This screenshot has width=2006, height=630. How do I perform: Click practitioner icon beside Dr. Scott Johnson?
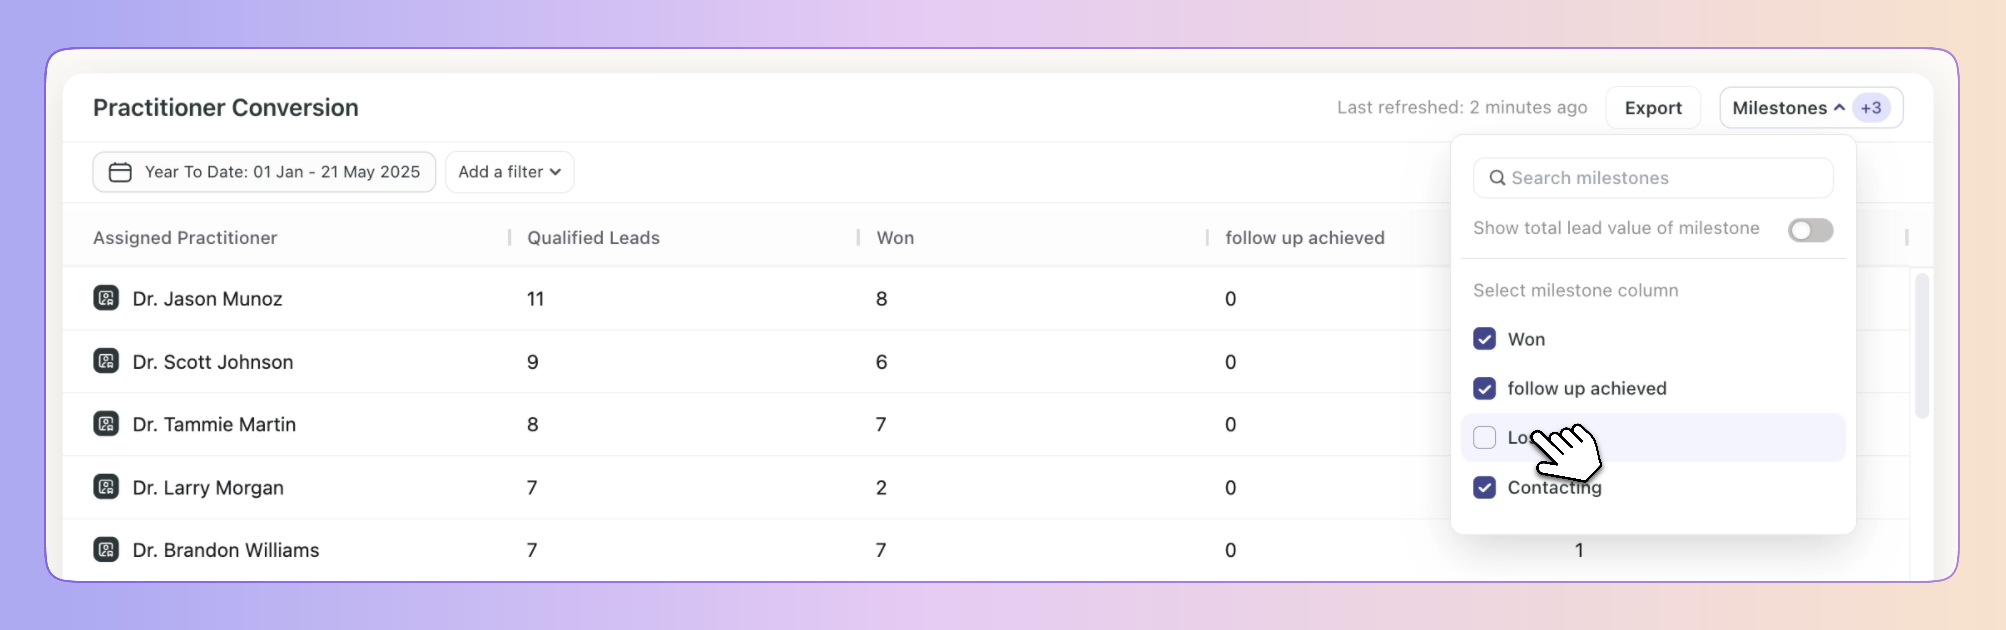click(106, 361)
